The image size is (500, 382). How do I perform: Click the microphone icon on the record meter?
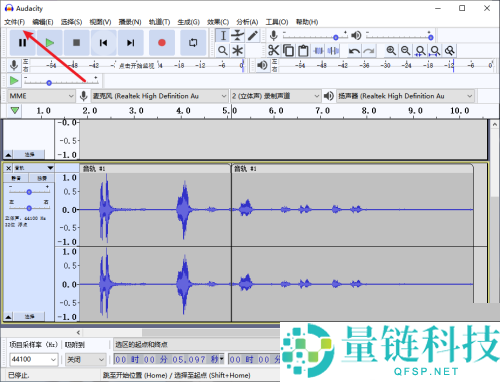(x=14, y=65)
